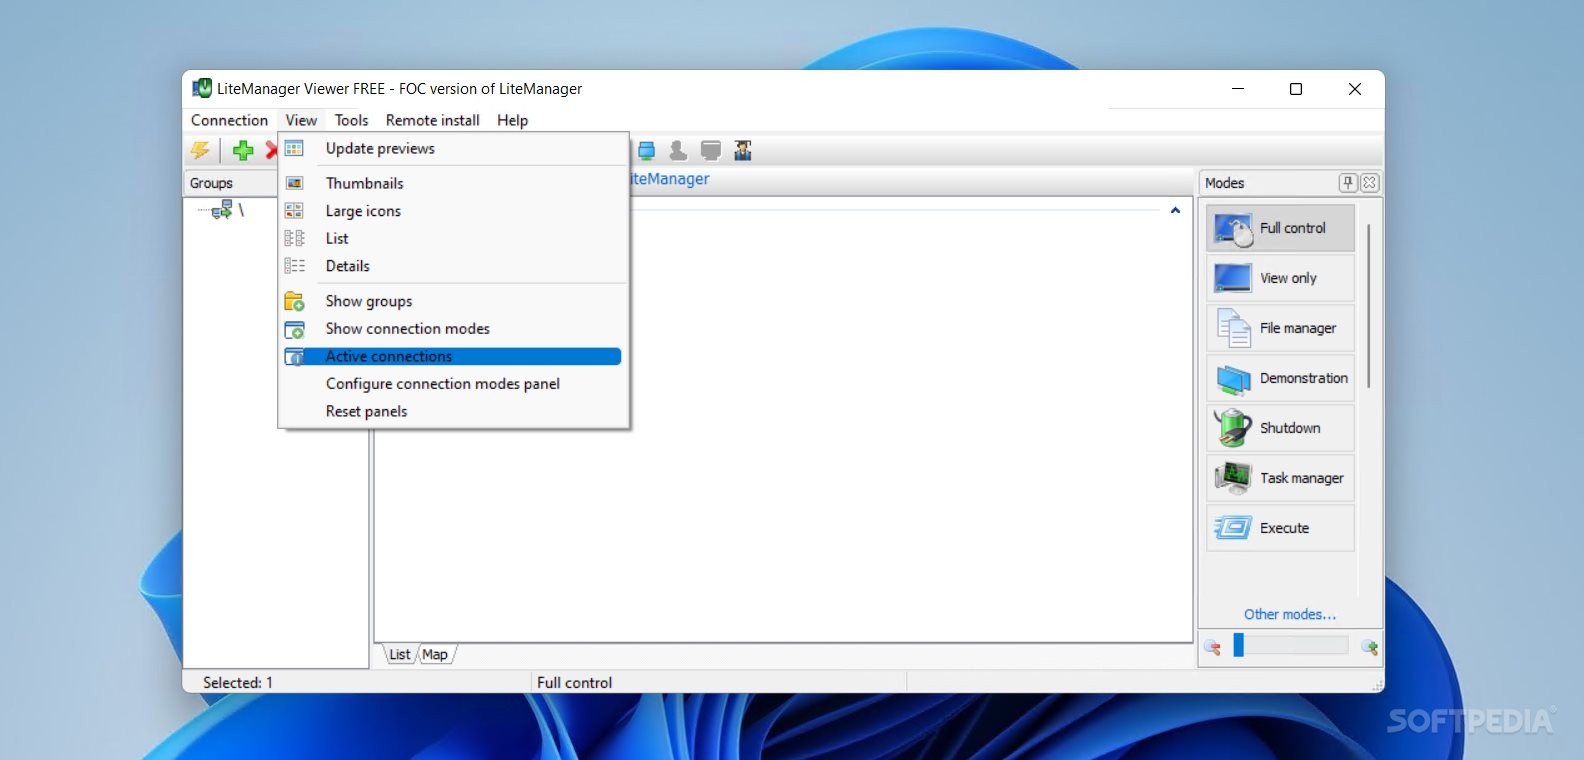Open the Connection menu
Screen dimensions: 1584x760
click(229, 120)
